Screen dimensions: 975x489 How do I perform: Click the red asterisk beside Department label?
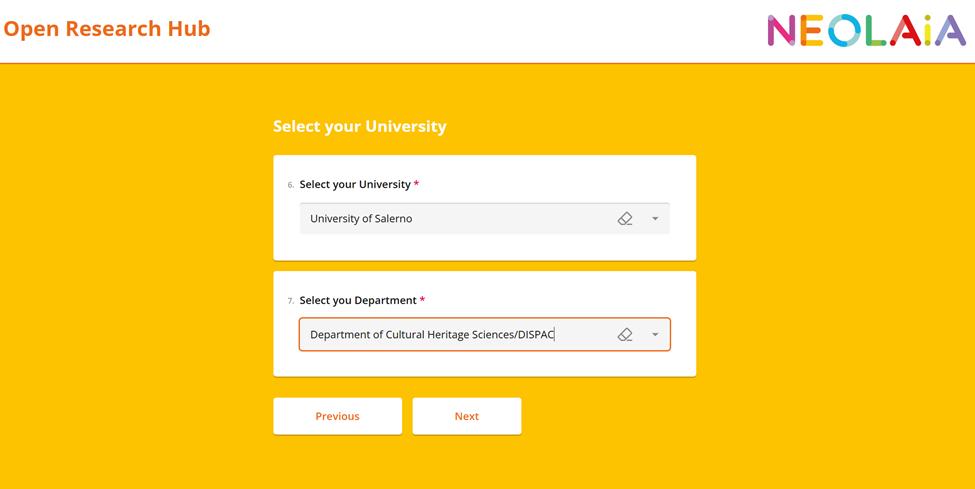click(422, 300)
